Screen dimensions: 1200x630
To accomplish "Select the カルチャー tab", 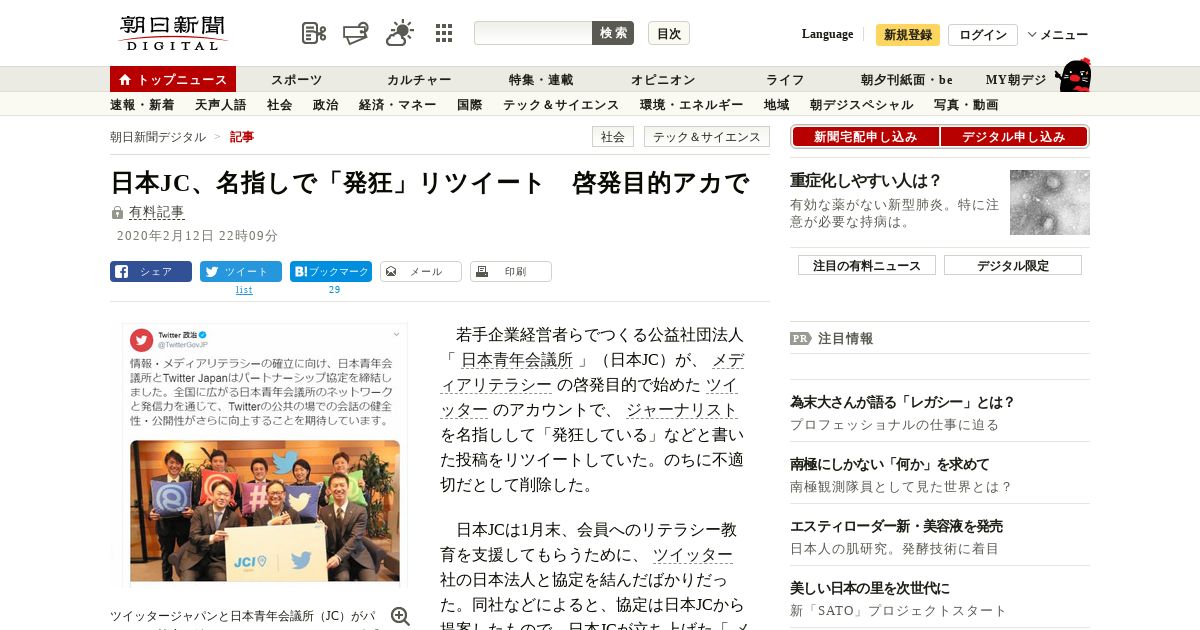I will tap(419, 79).
